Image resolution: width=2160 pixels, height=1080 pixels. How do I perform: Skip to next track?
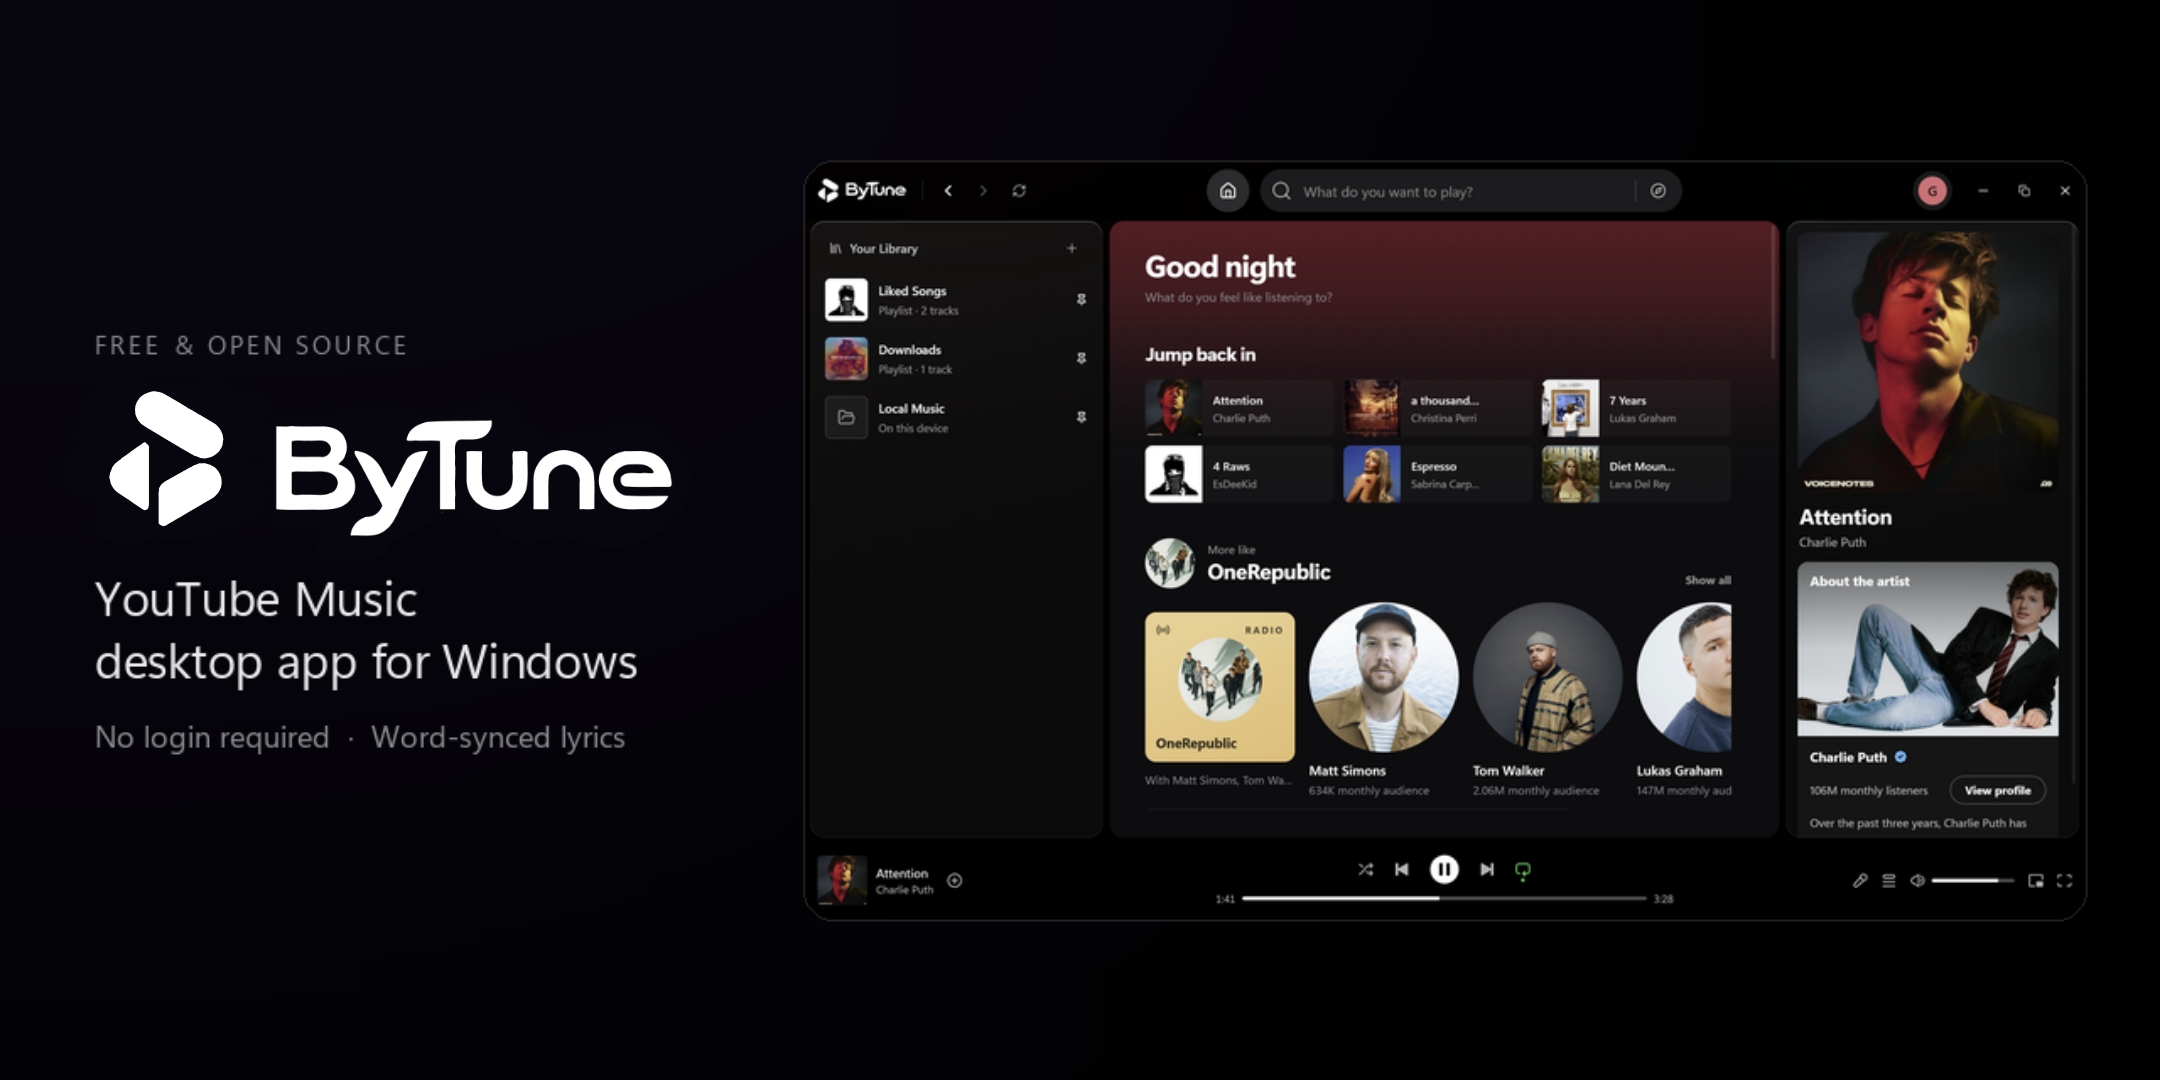click(x=1487, y=869)
